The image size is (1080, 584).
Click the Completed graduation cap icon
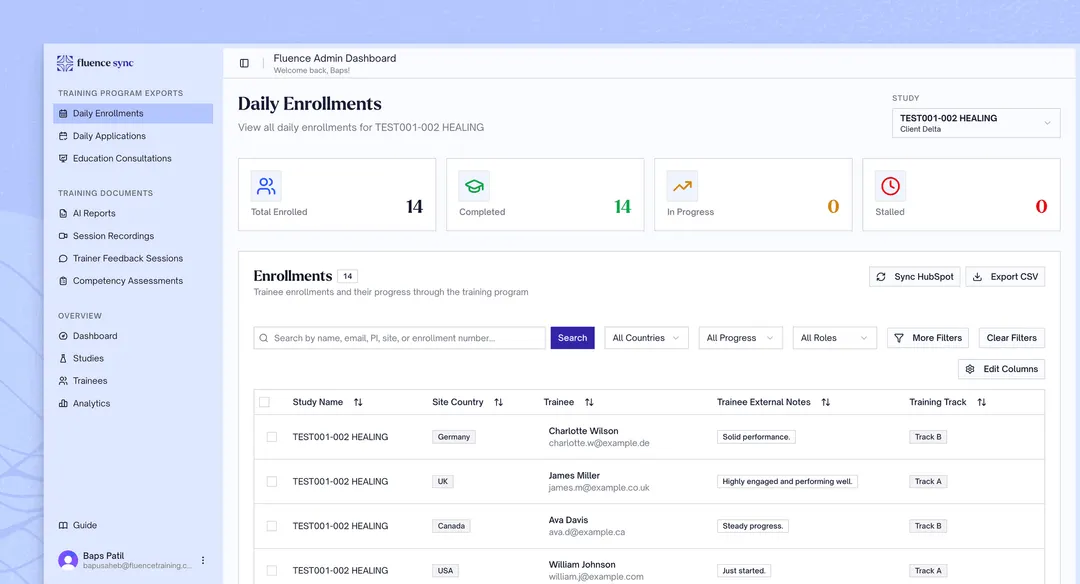tap(474, 186)
